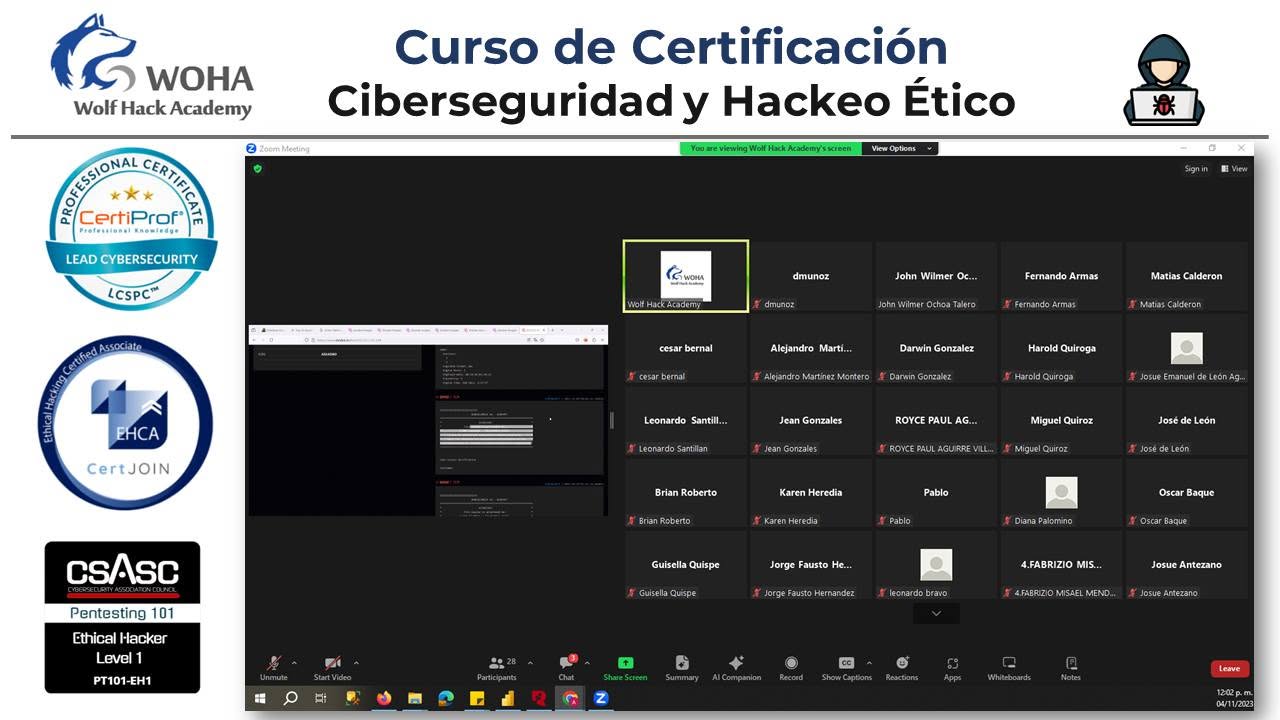1280x720 pixels.
Task: Toggle Show Captions
Action: [x=846, y=668]
